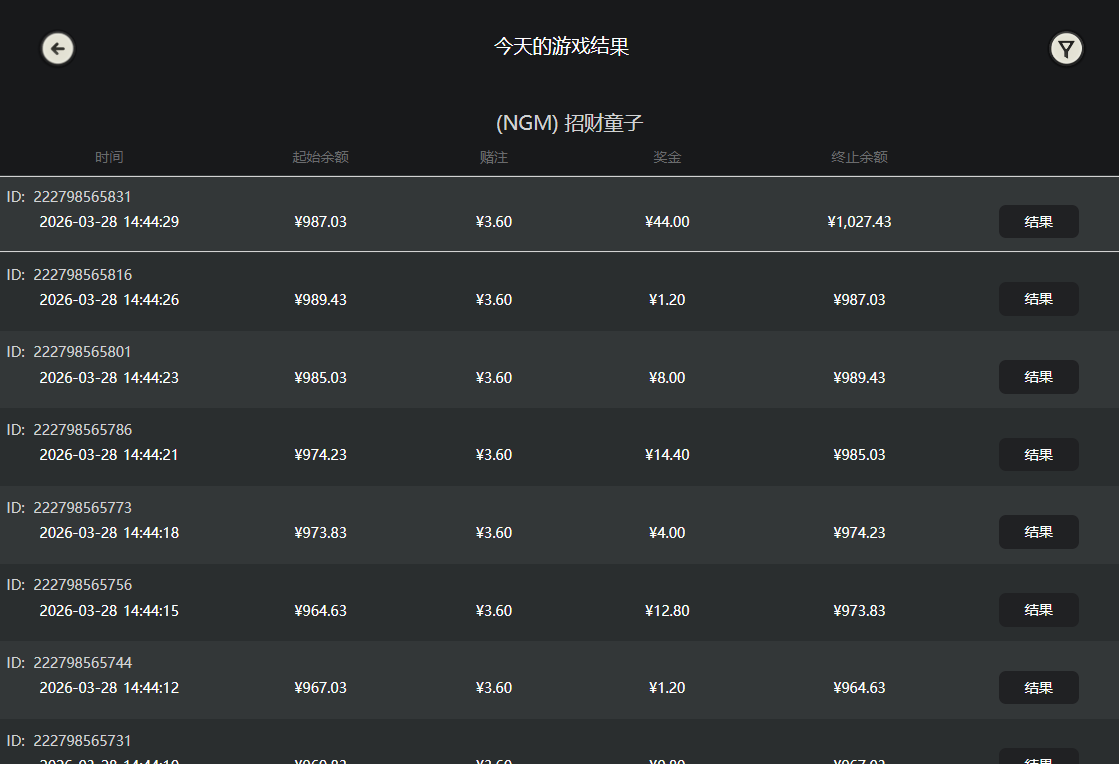Click the 奖金 column header

tap(667, 157)
